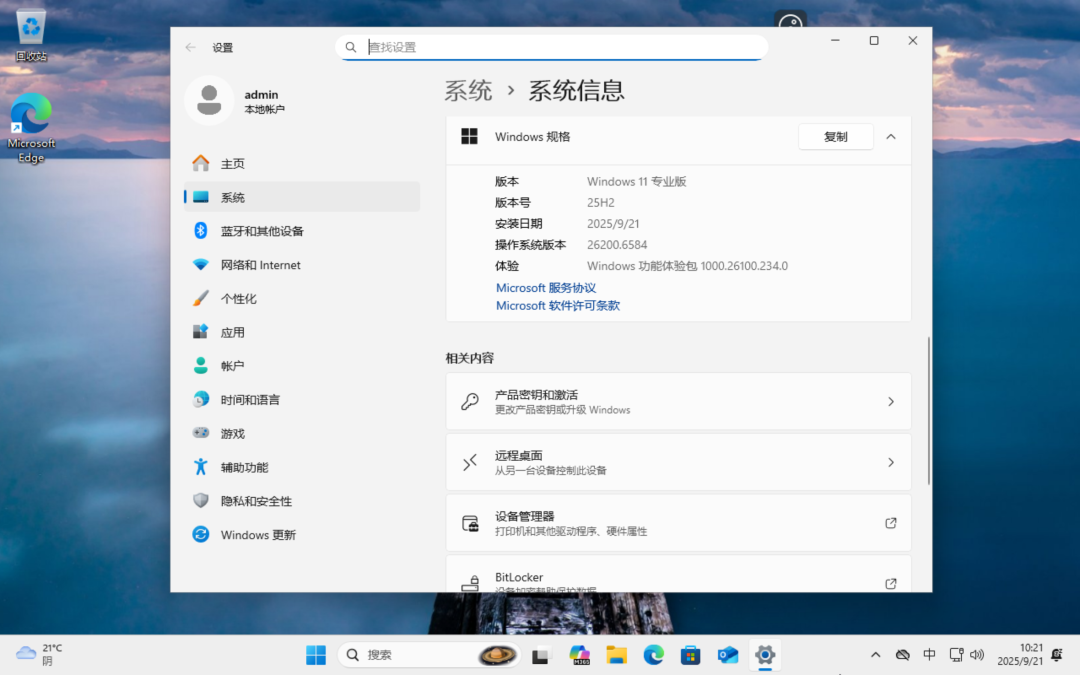Click BitLocker external link arrow
This screenshot has height=675, width=1080.
coord(891,583)
